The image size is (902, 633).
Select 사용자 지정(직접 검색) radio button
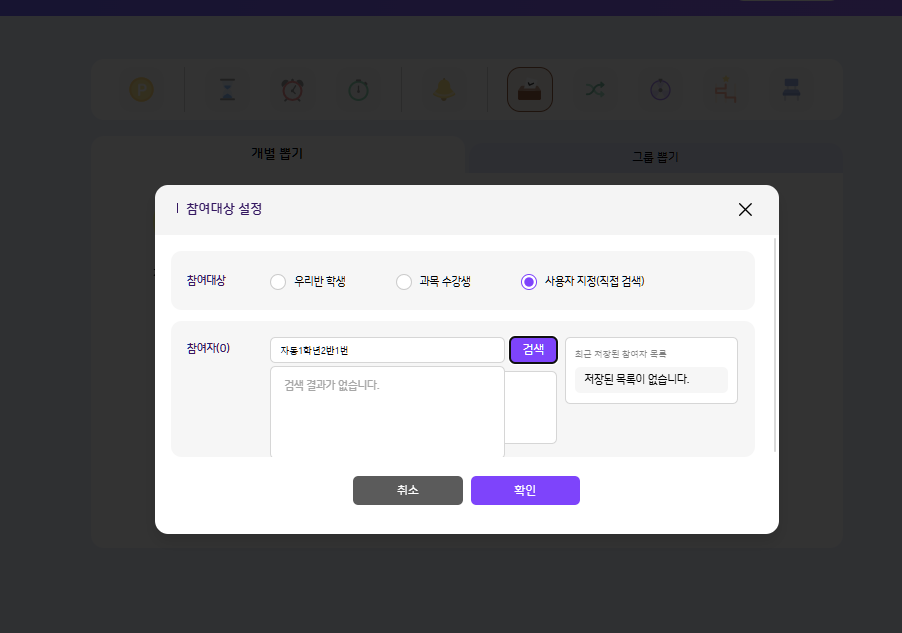[x=529, y=282]
